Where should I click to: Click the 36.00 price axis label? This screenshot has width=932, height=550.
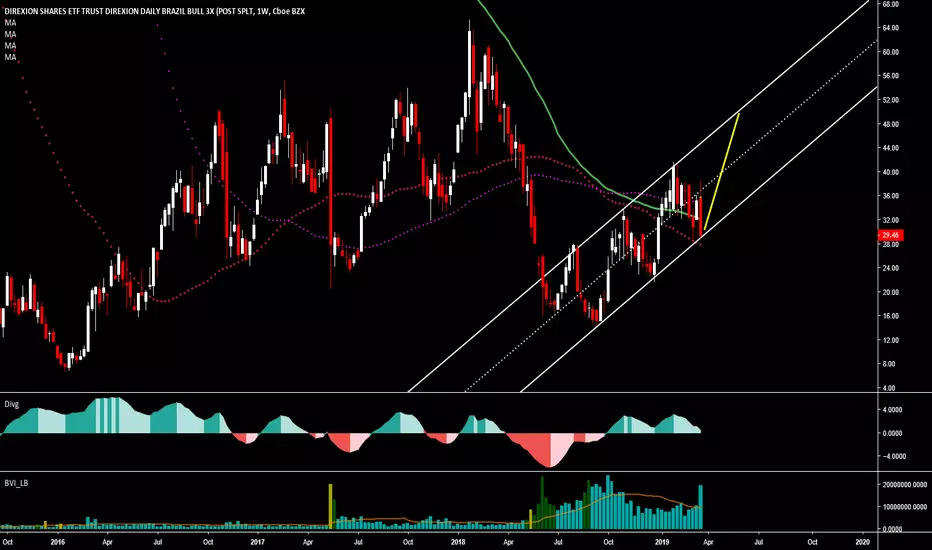point(890,196)
